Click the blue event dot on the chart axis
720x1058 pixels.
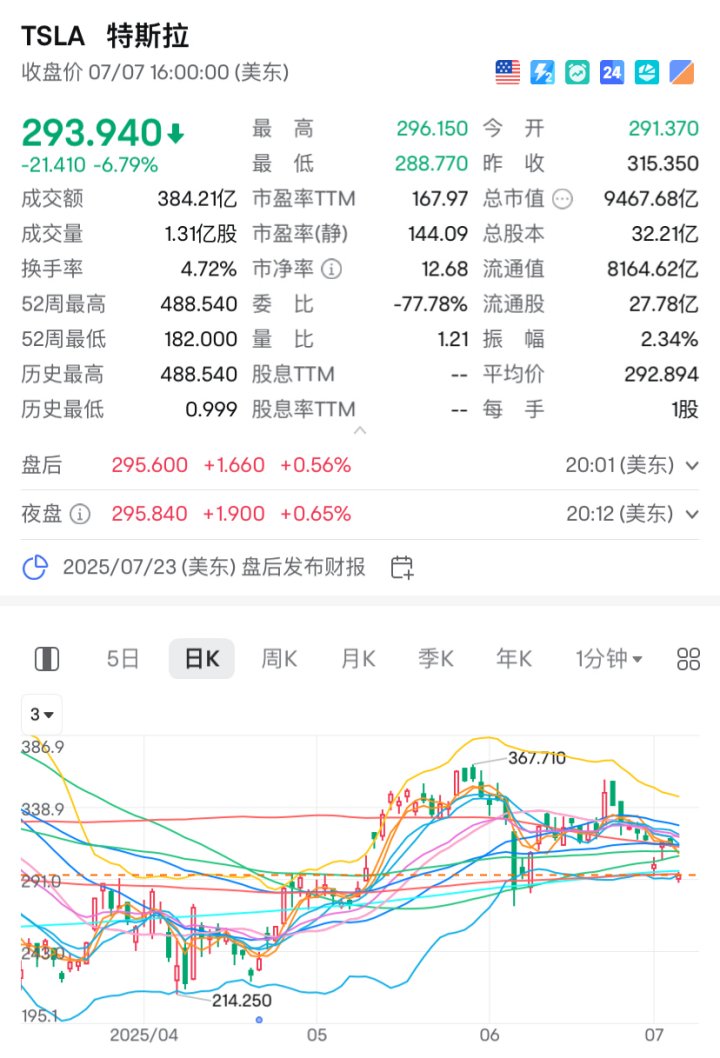click(x=259, y=1020)
